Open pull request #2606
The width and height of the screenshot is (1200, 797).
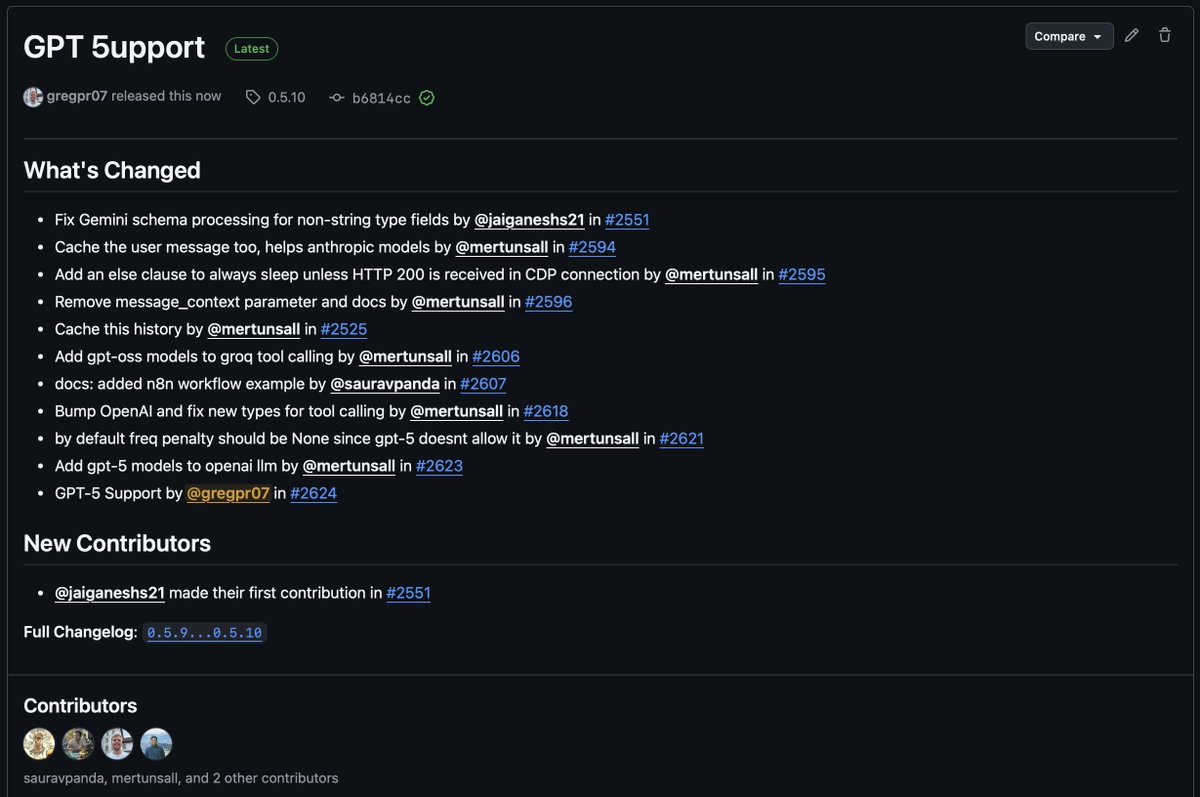click(496, 356)
